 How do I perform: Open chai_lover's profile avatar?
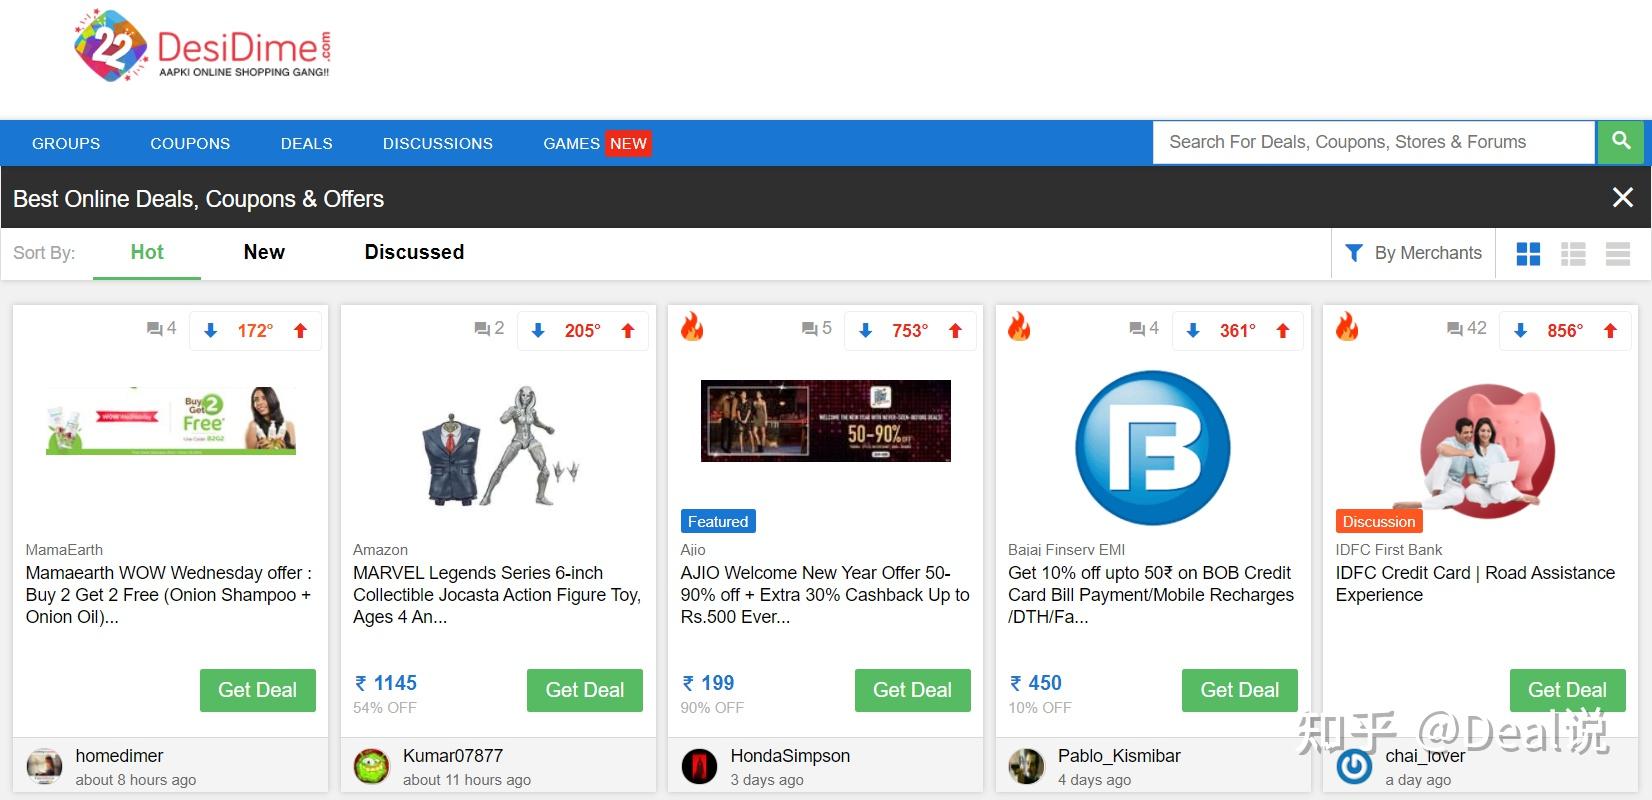(x=1354, y=766)
